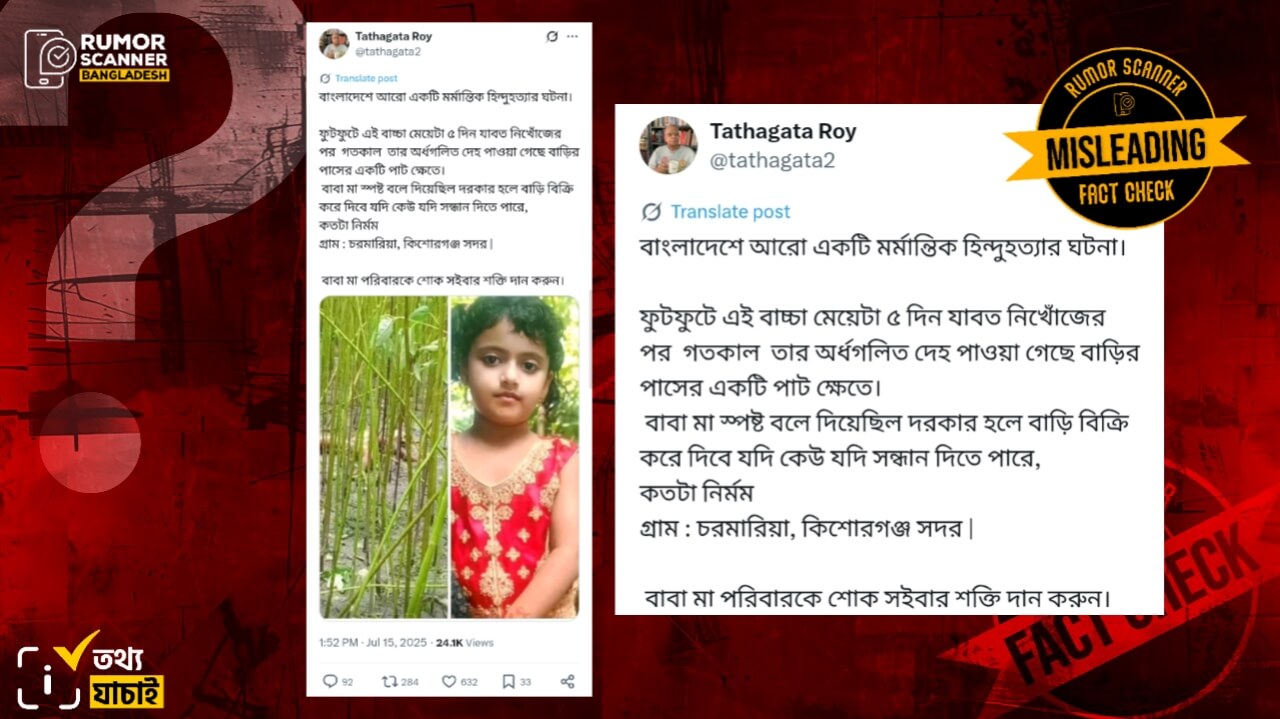
Task: Click the small profile avatar in tweet
Action: tap(334, 43)
